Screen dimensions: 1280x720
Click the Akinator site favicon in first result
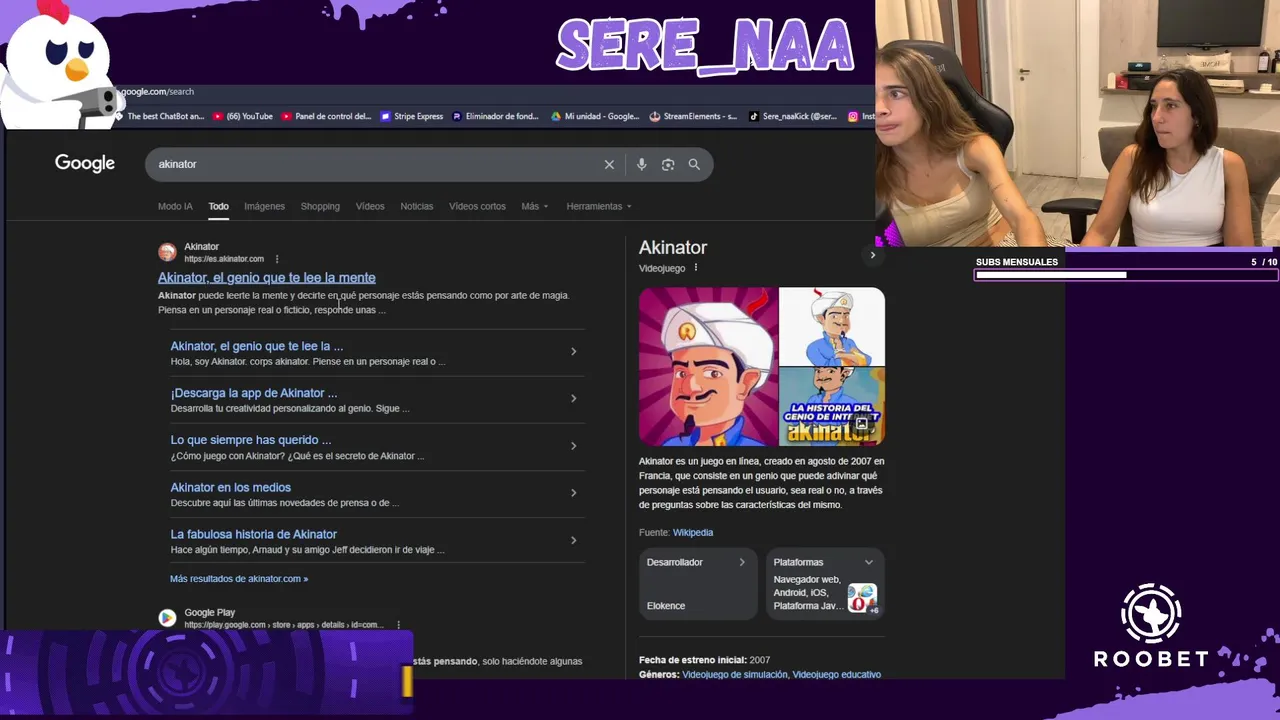pos(167,252)
